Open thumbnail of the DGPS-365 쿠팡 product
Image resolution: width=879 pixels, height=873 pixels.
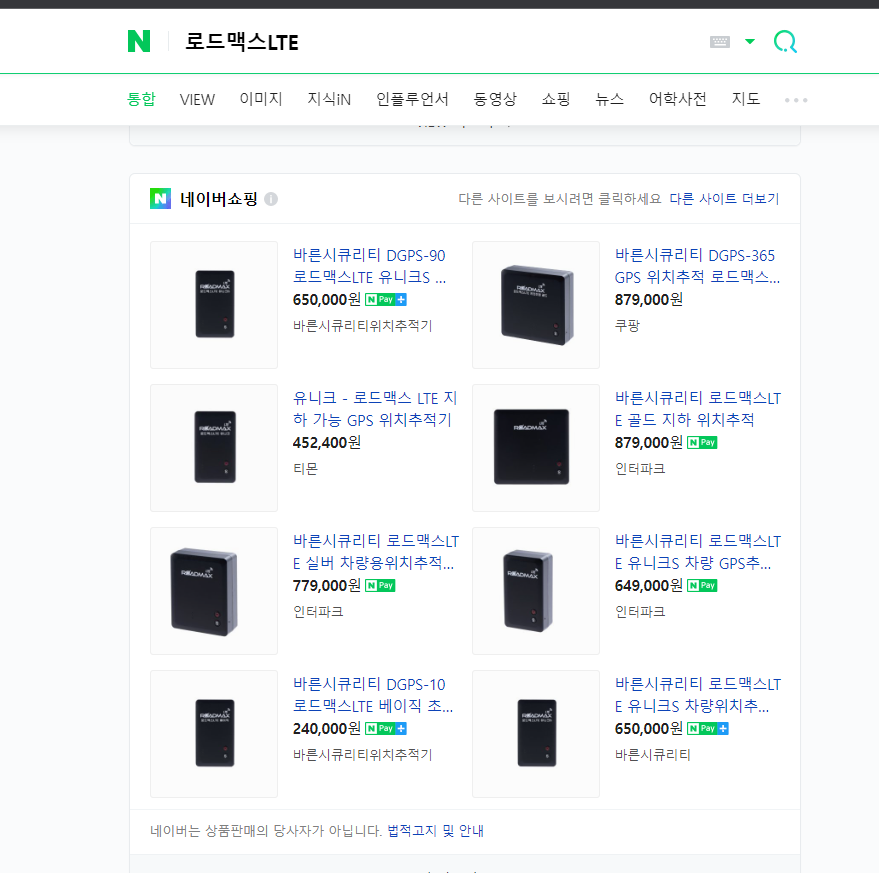point(536,304)
